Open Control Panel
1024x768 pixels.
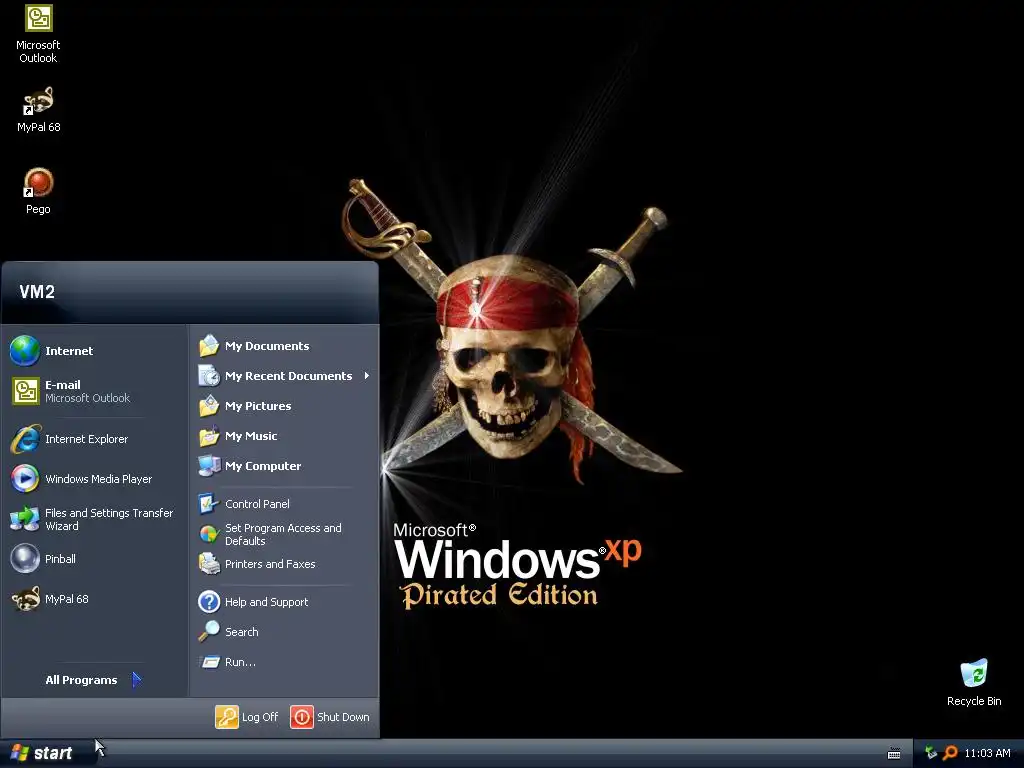pos(284,504)
